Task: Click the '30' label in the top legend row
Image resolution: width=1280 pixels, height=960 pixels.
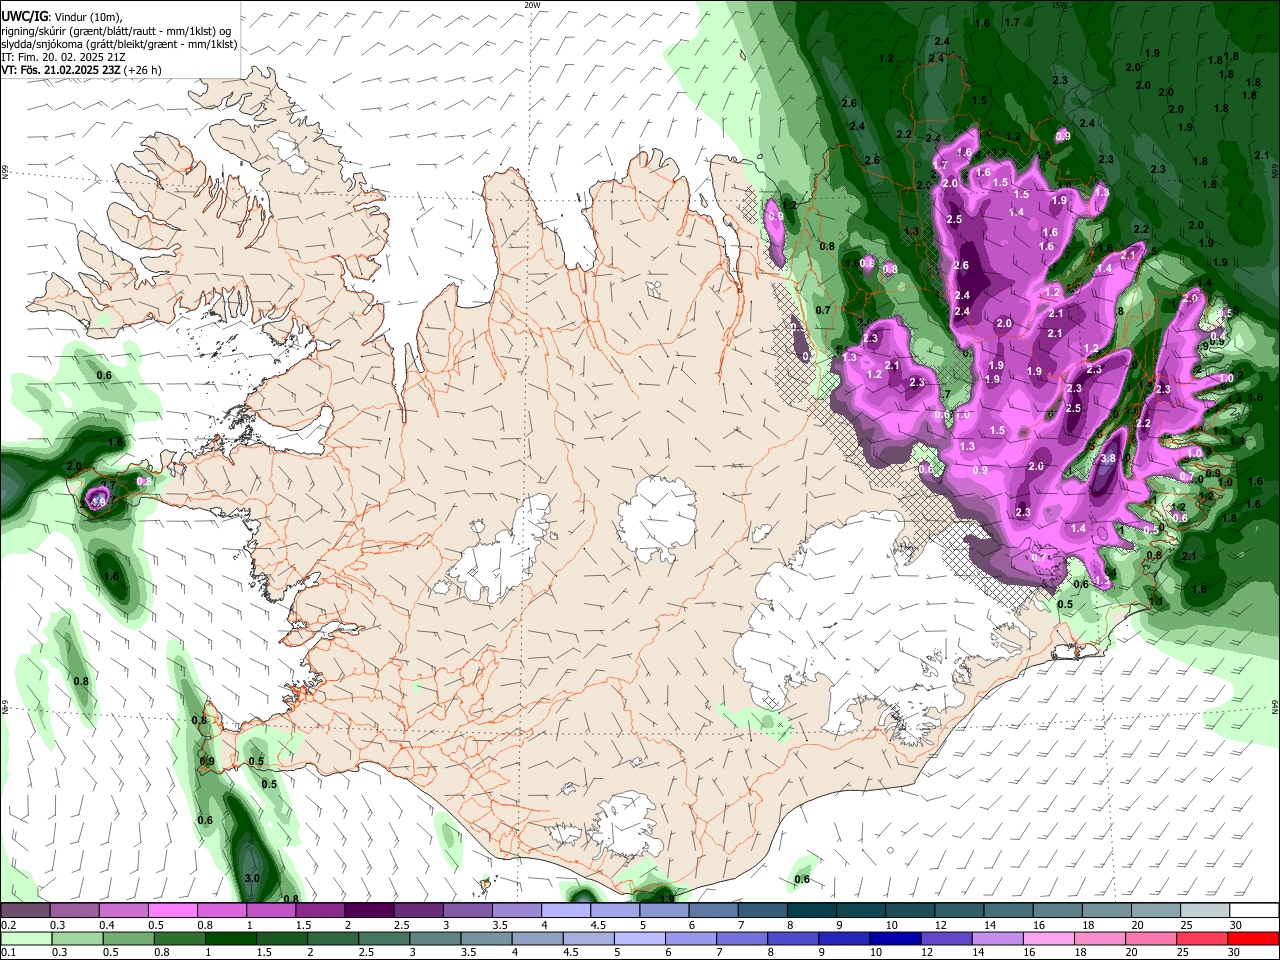Action: tap(1235, 925)
